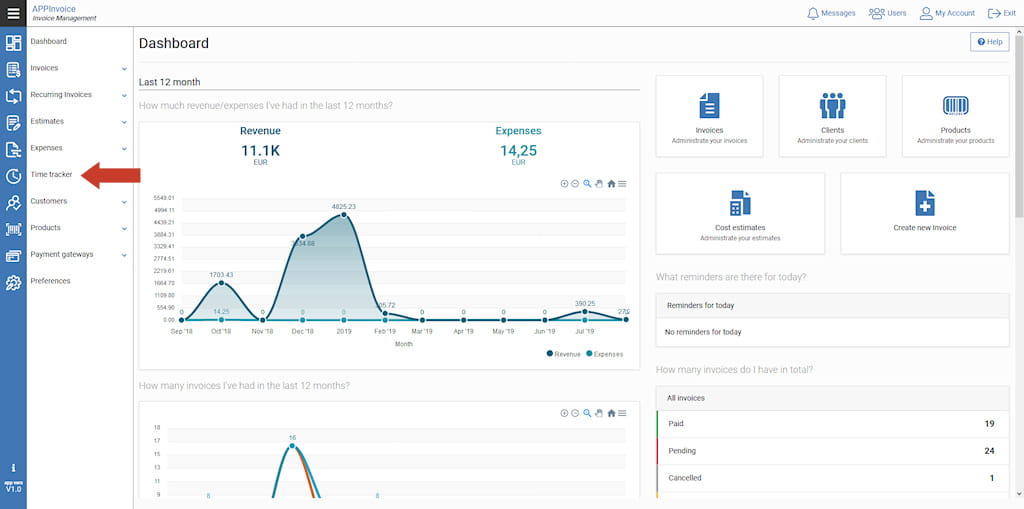
Task: Click the info icon at sidebar bottom
Action: click(x=13, y=468)
